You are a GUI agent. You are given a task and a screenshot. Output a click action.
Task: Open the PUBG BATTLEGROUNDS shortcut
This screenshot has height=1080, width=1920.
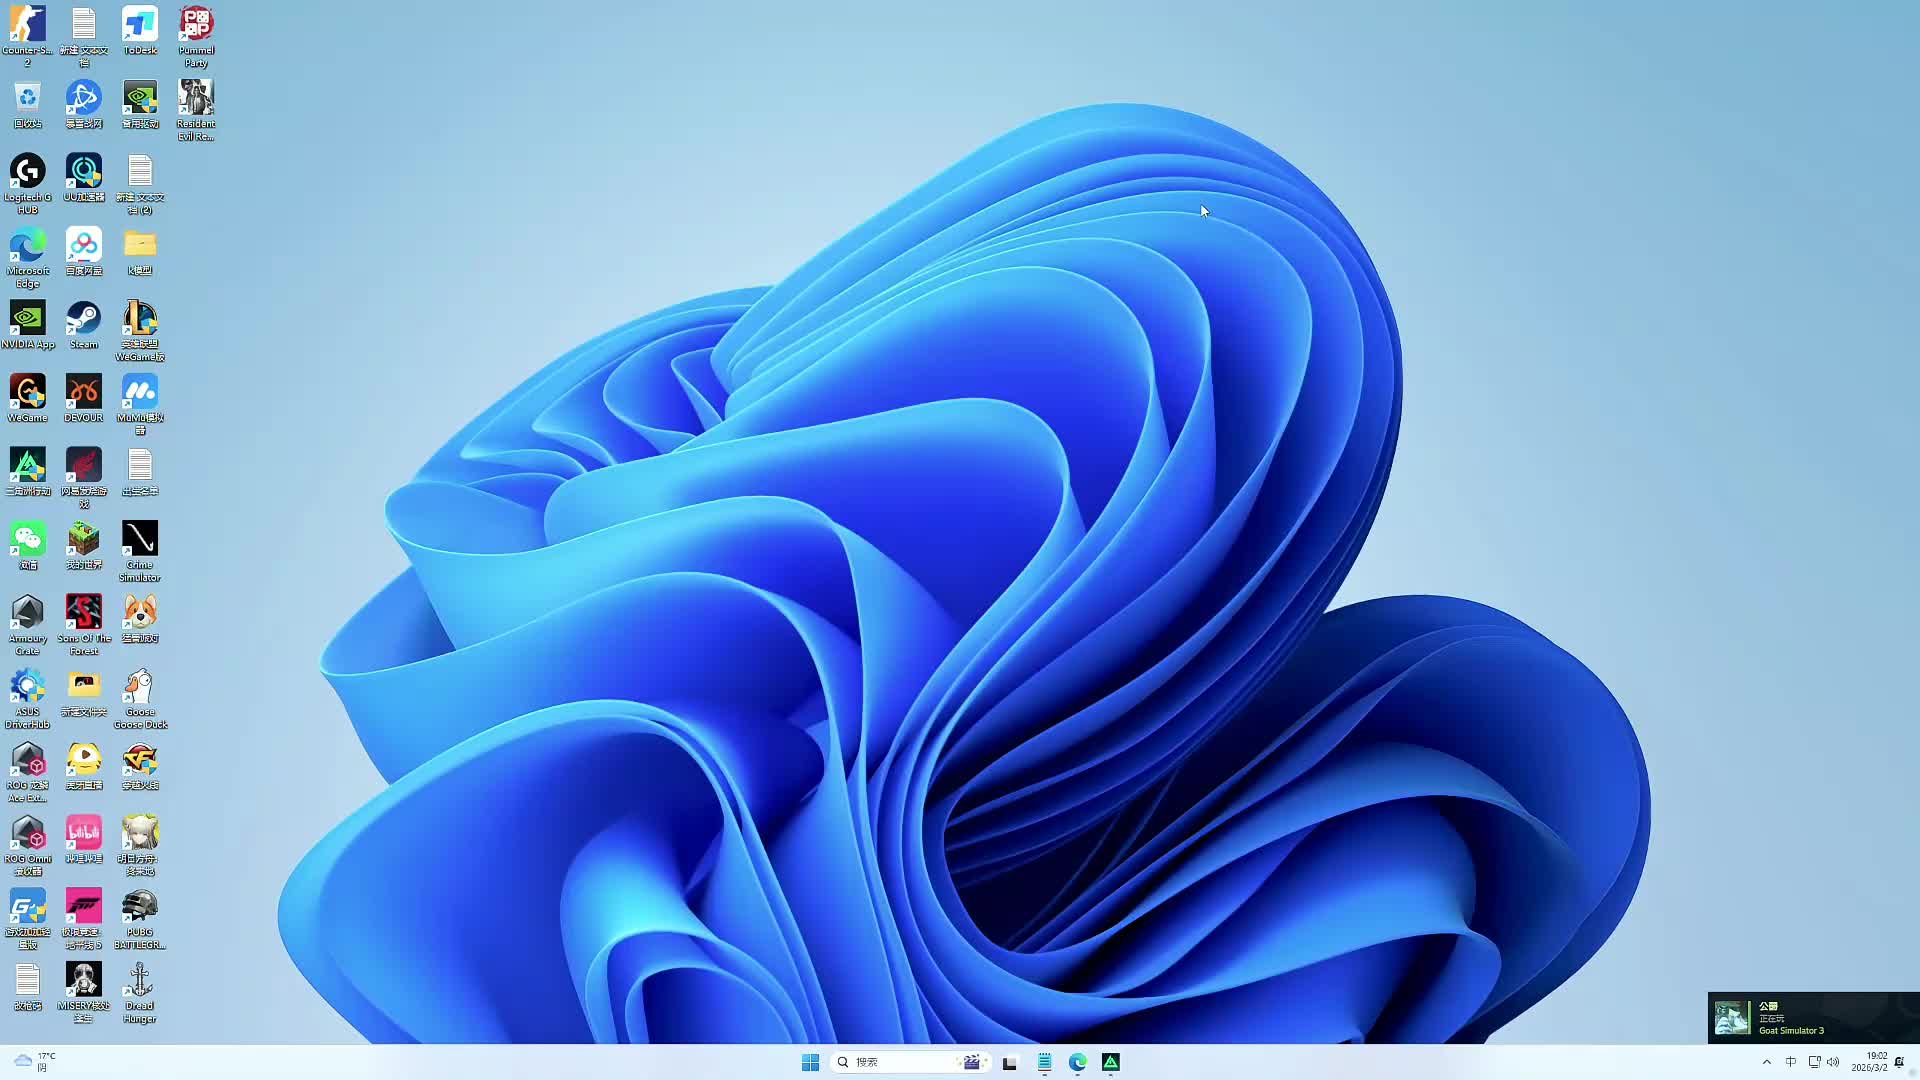140,909
